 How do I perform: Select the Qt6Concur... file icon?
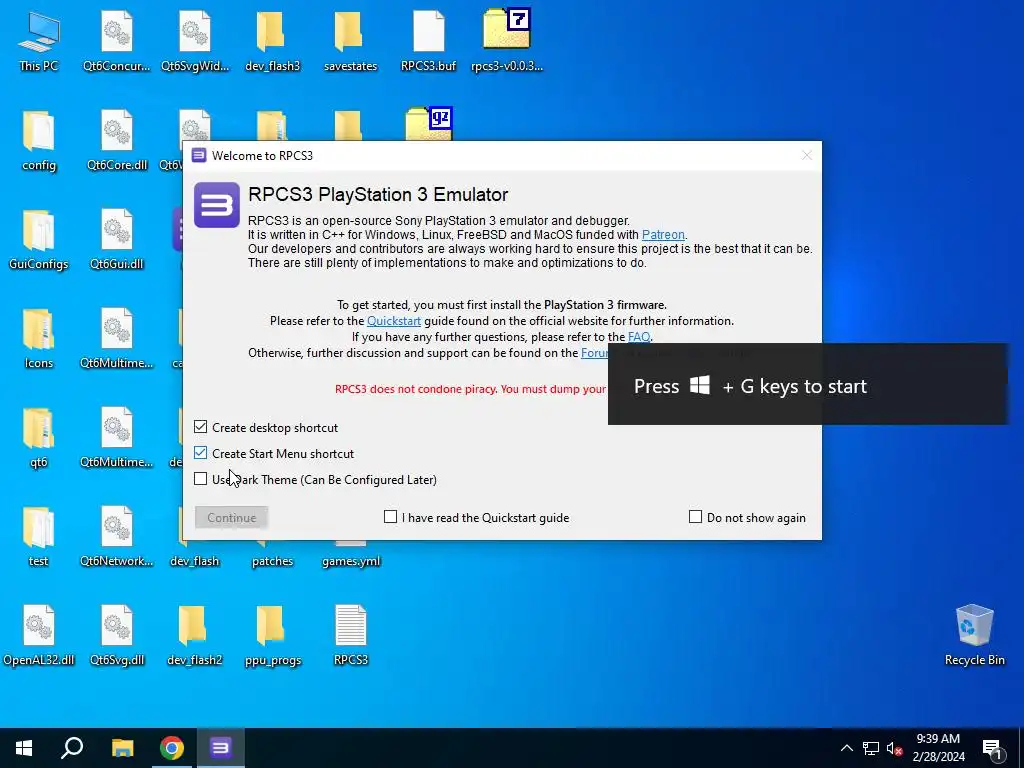(116, 42)
